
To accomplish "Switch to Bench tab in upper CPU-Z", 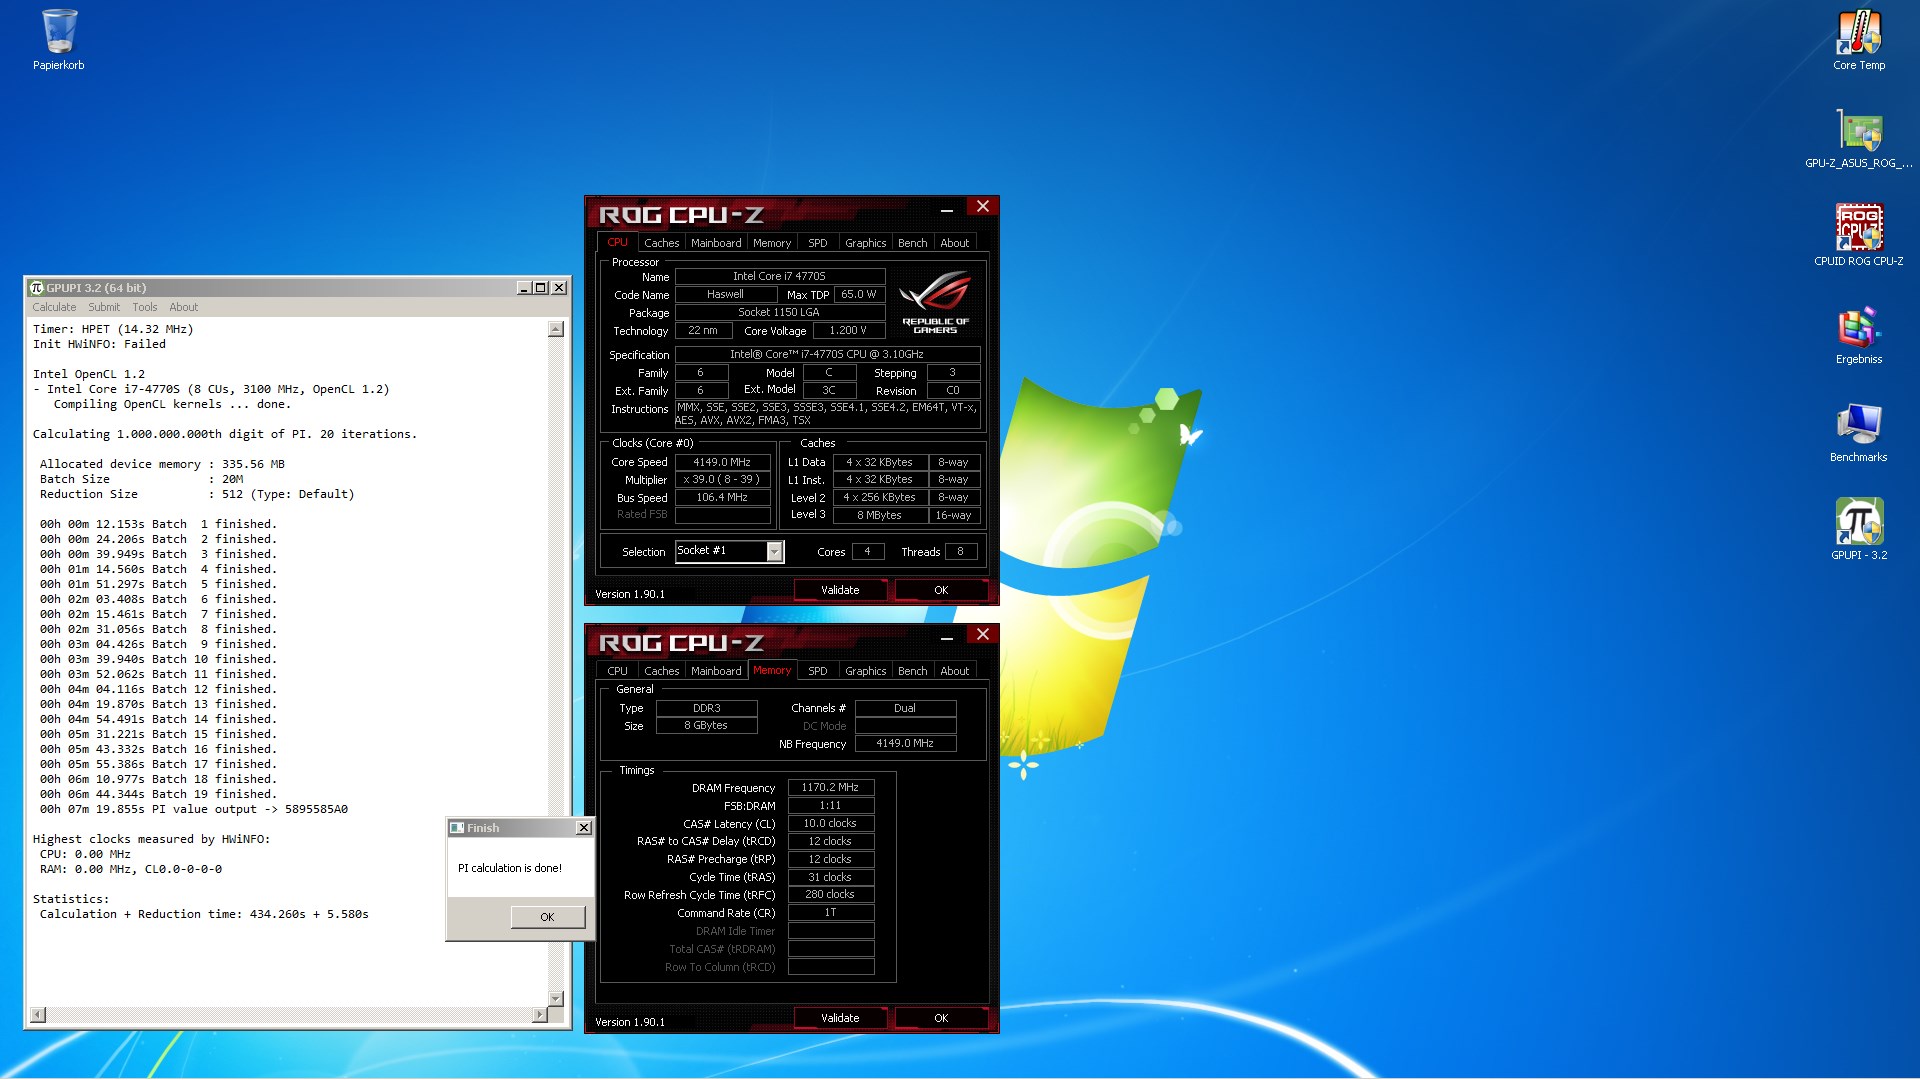I will 912,243.
